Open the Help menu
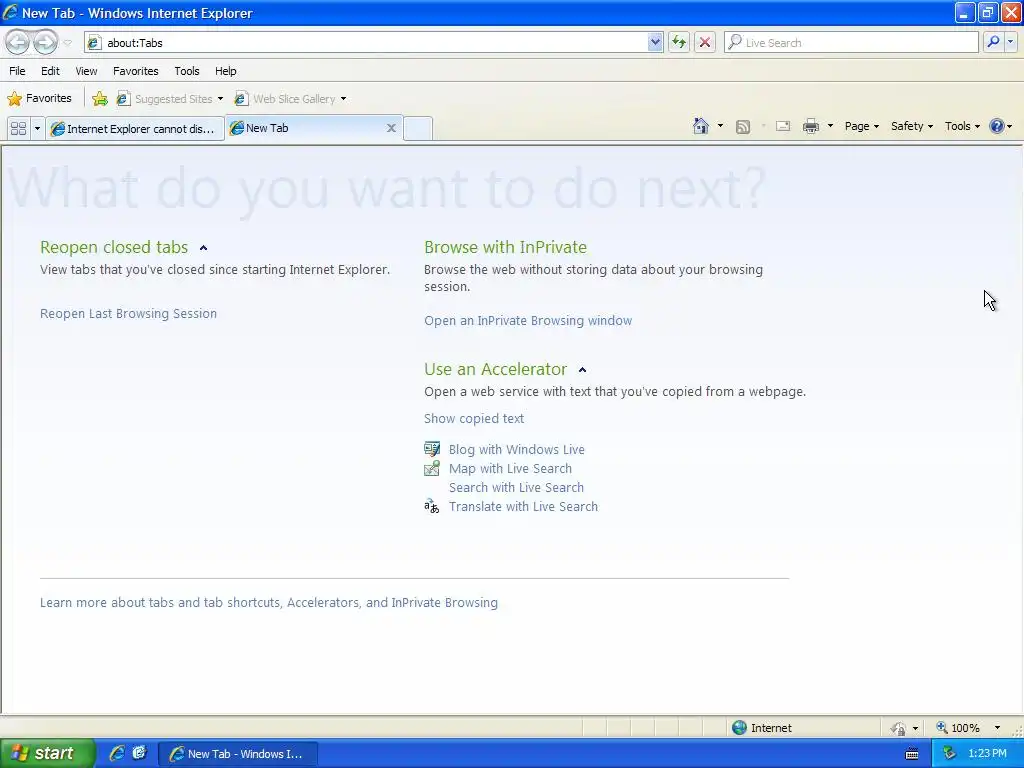 coord(226,71)
